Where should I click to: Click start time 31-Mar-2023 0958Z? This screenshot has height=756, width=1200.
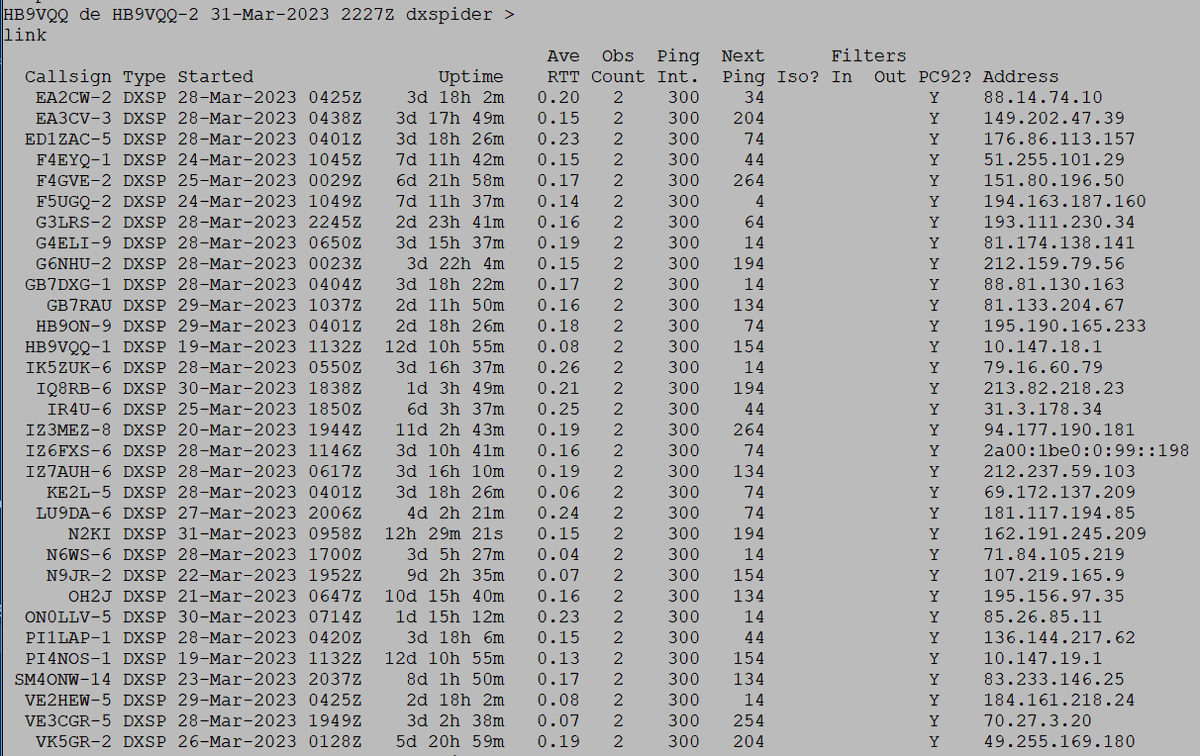point(270,534)
